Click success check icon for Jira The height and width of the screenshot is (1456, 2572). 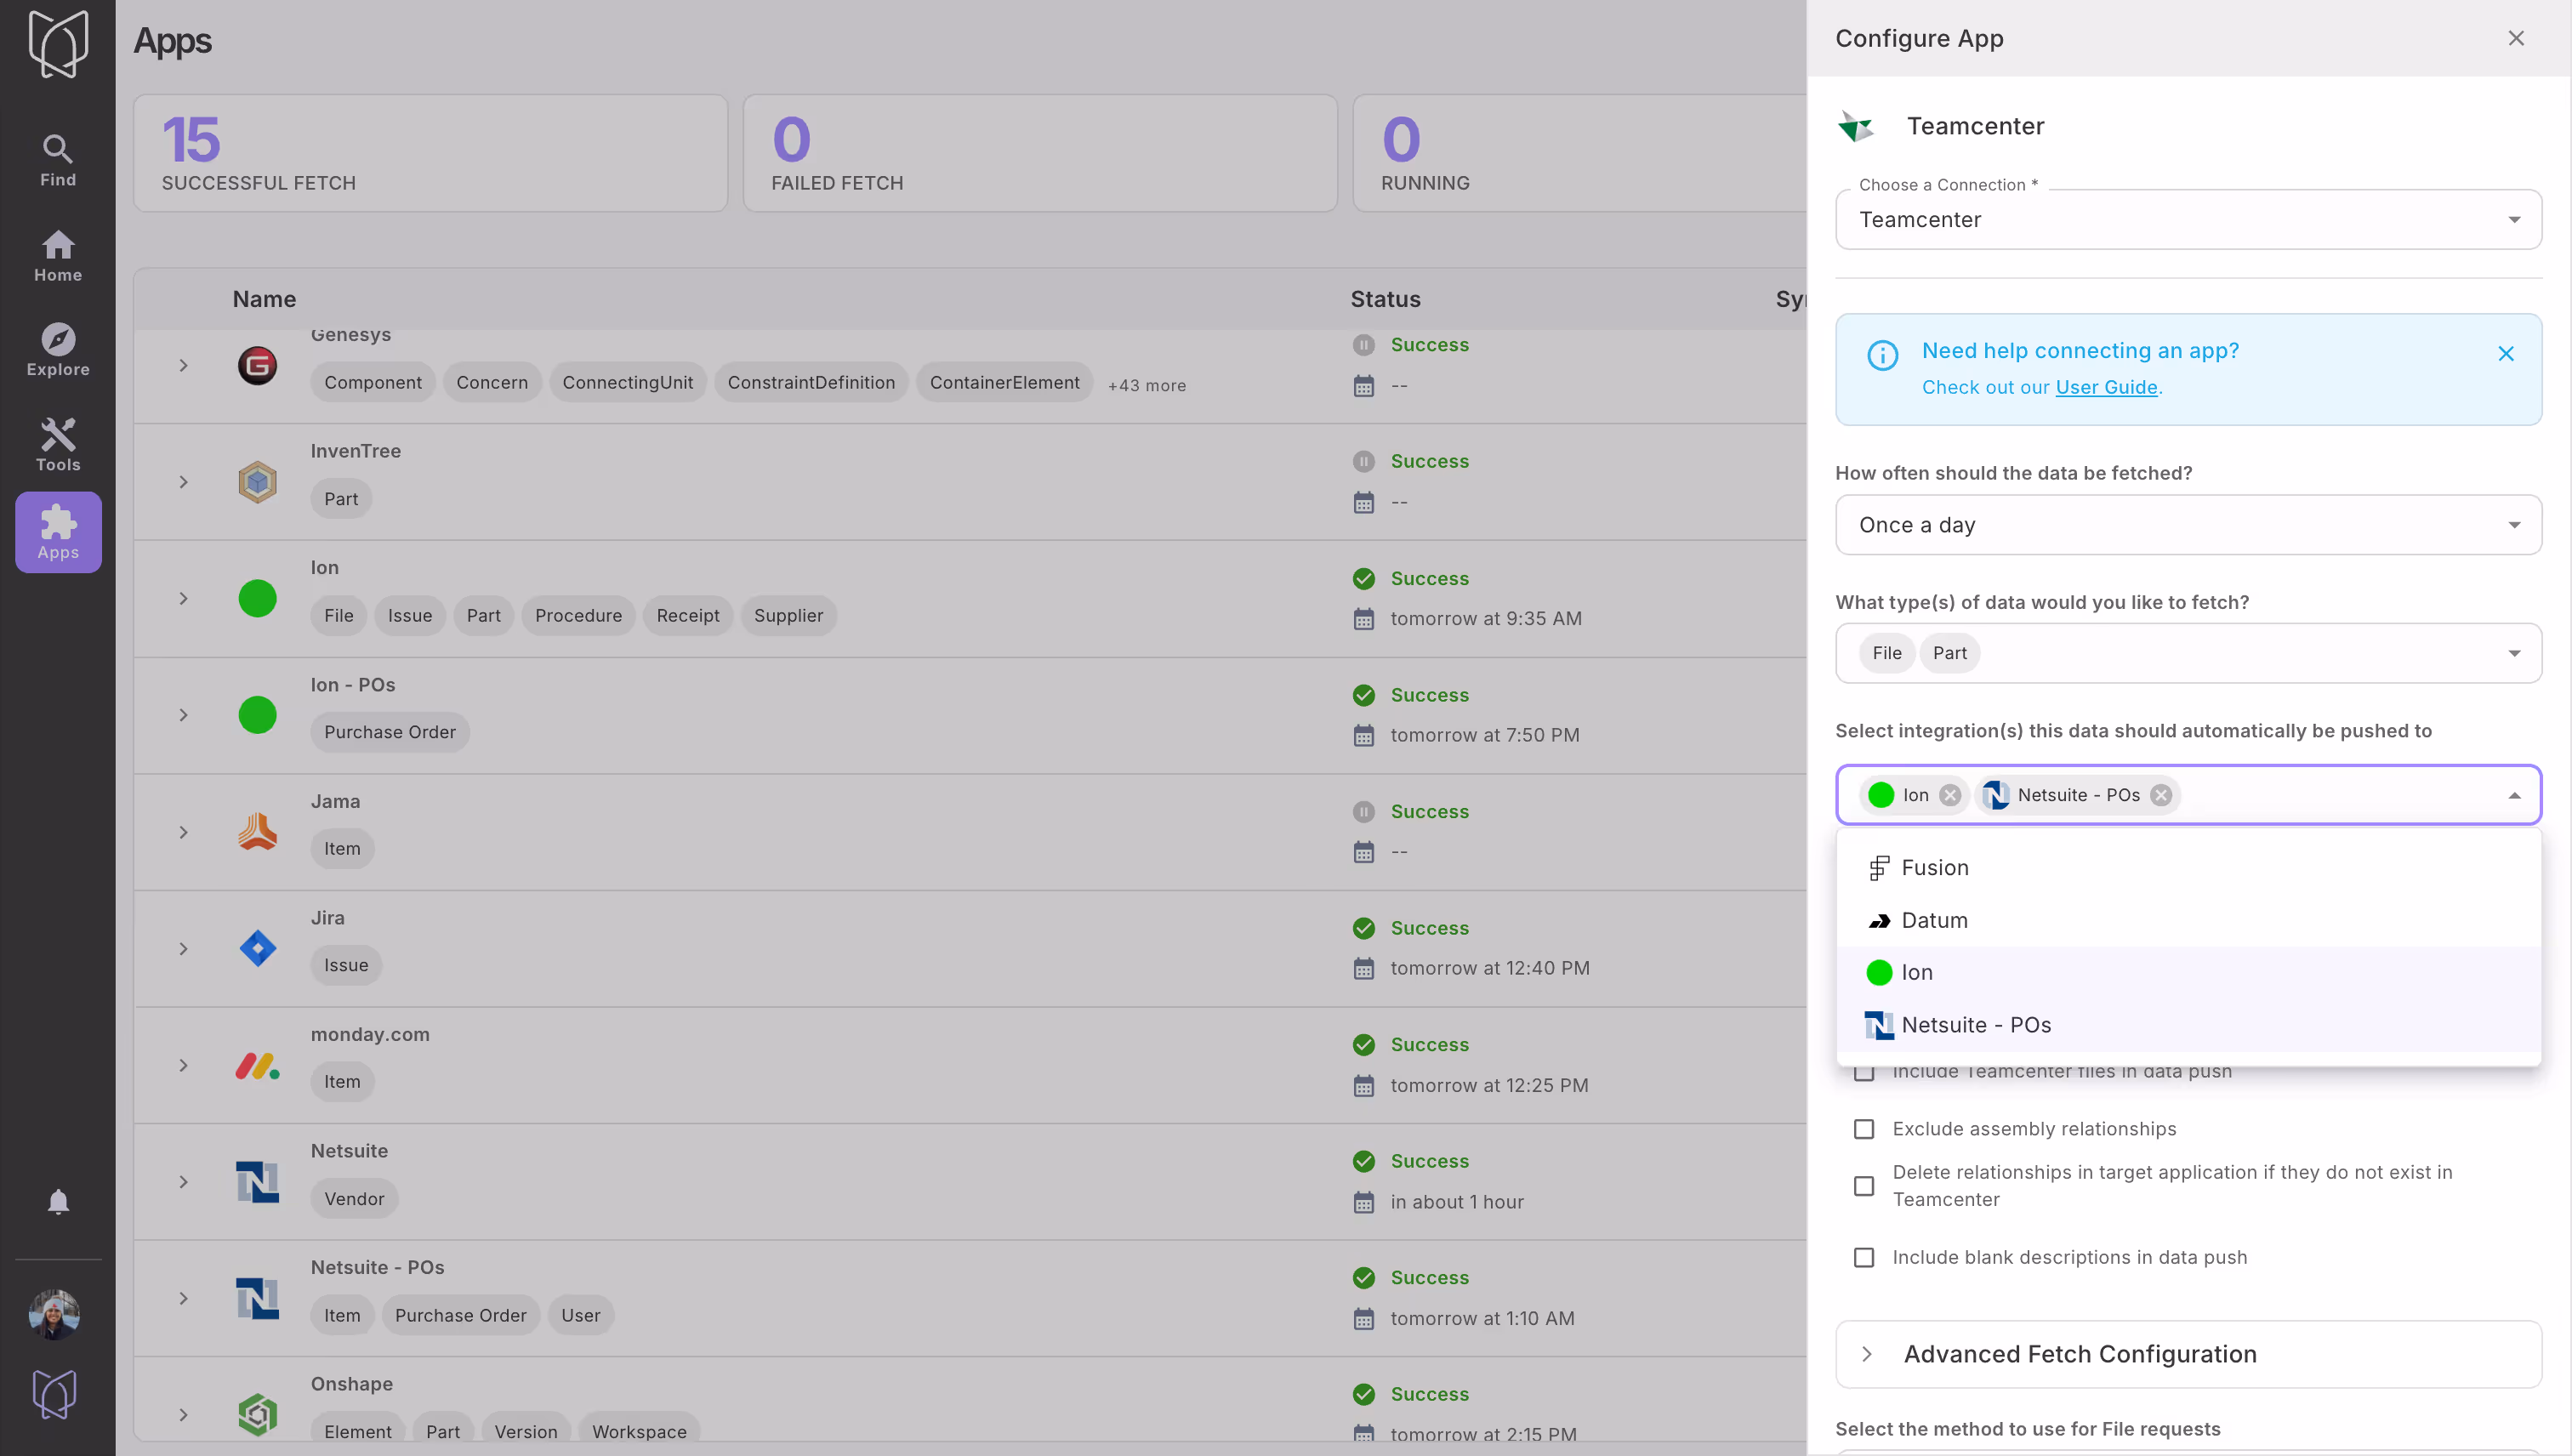point(1363,928)
